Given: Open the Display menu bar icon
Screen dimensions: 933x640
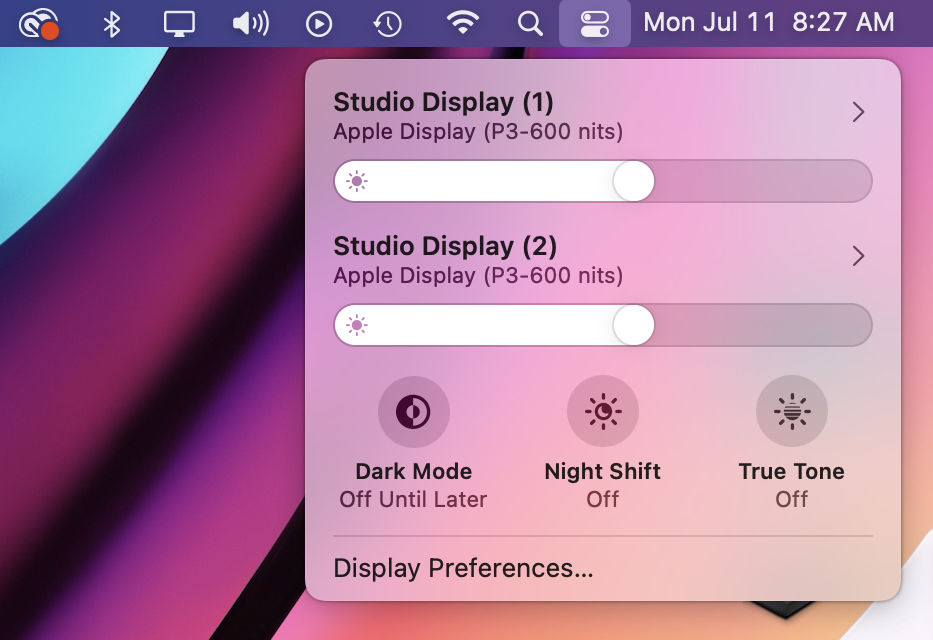Looking at the screenshot, I should tap(179, 24).
